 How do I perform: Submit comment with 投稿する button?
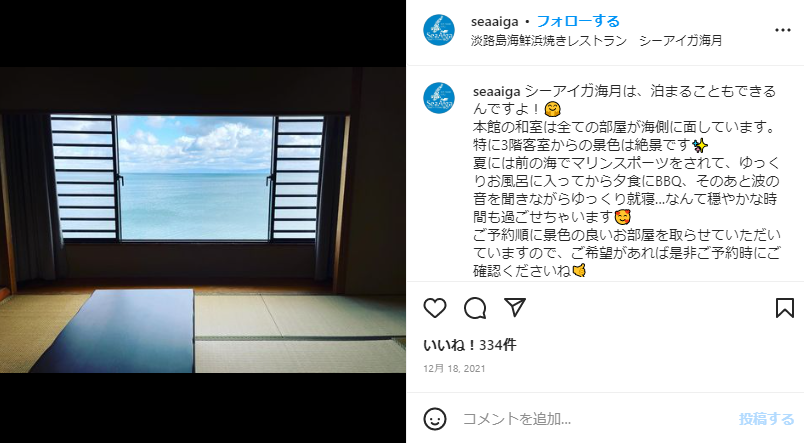(766, 419)
